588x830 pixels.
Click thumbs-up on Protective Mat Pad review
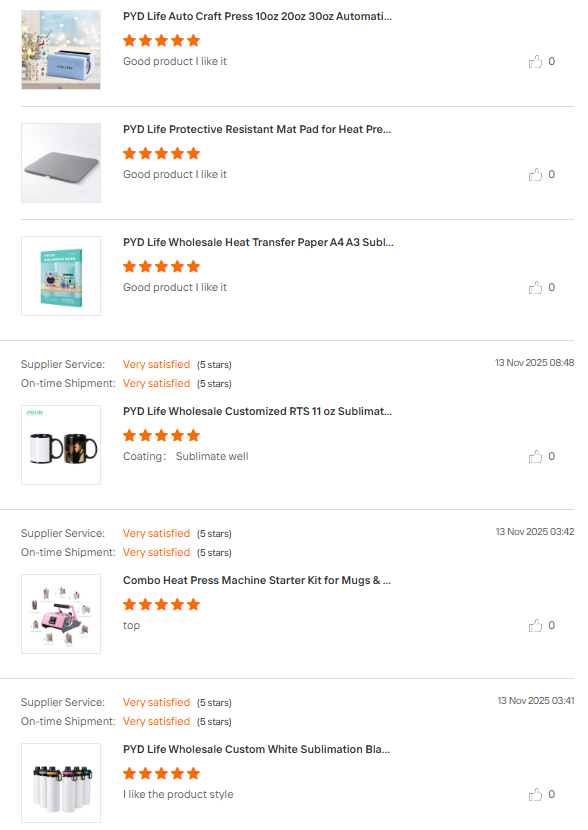(x=535, y=175)
